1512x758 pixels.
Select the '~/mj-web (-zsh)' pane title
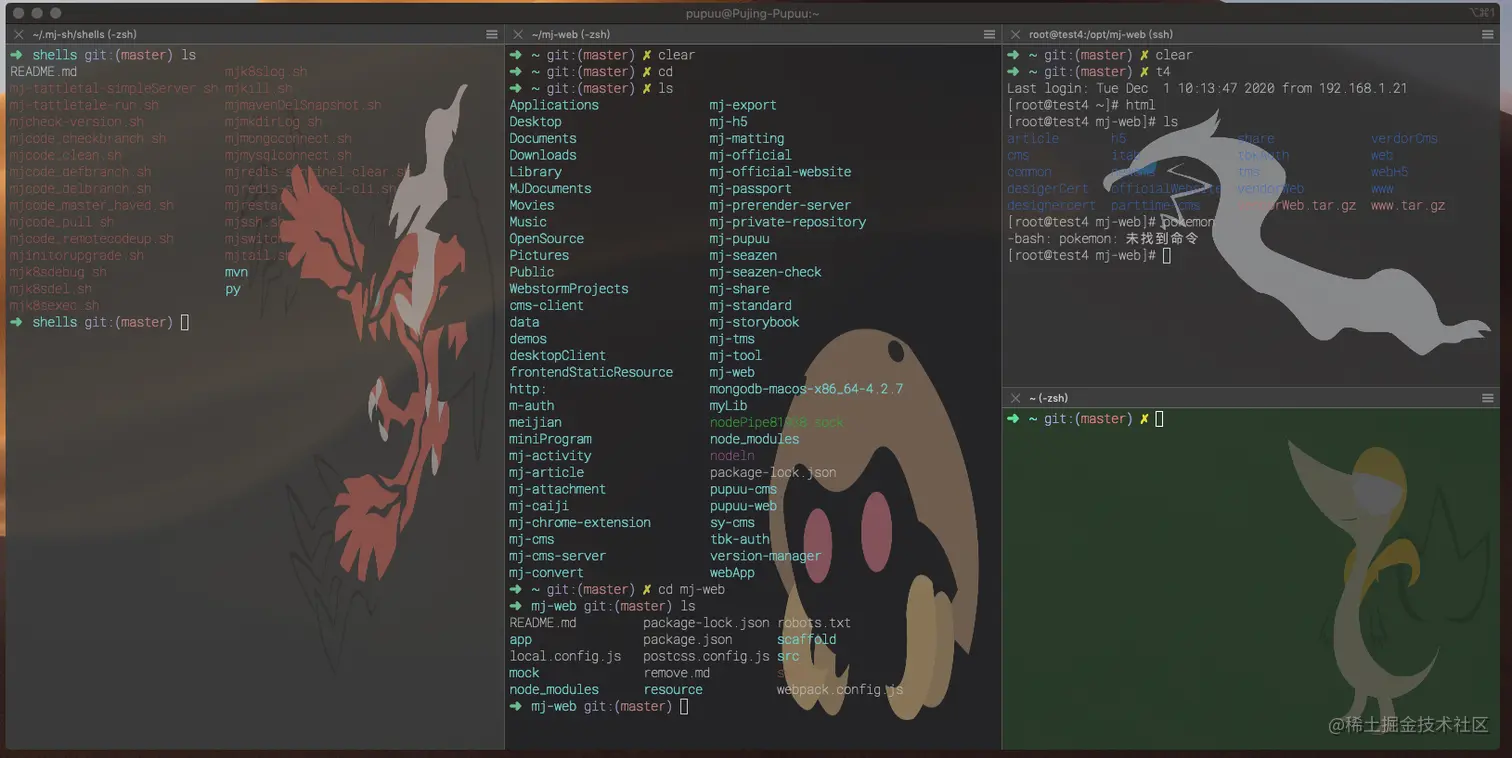[x=571, y=35]
